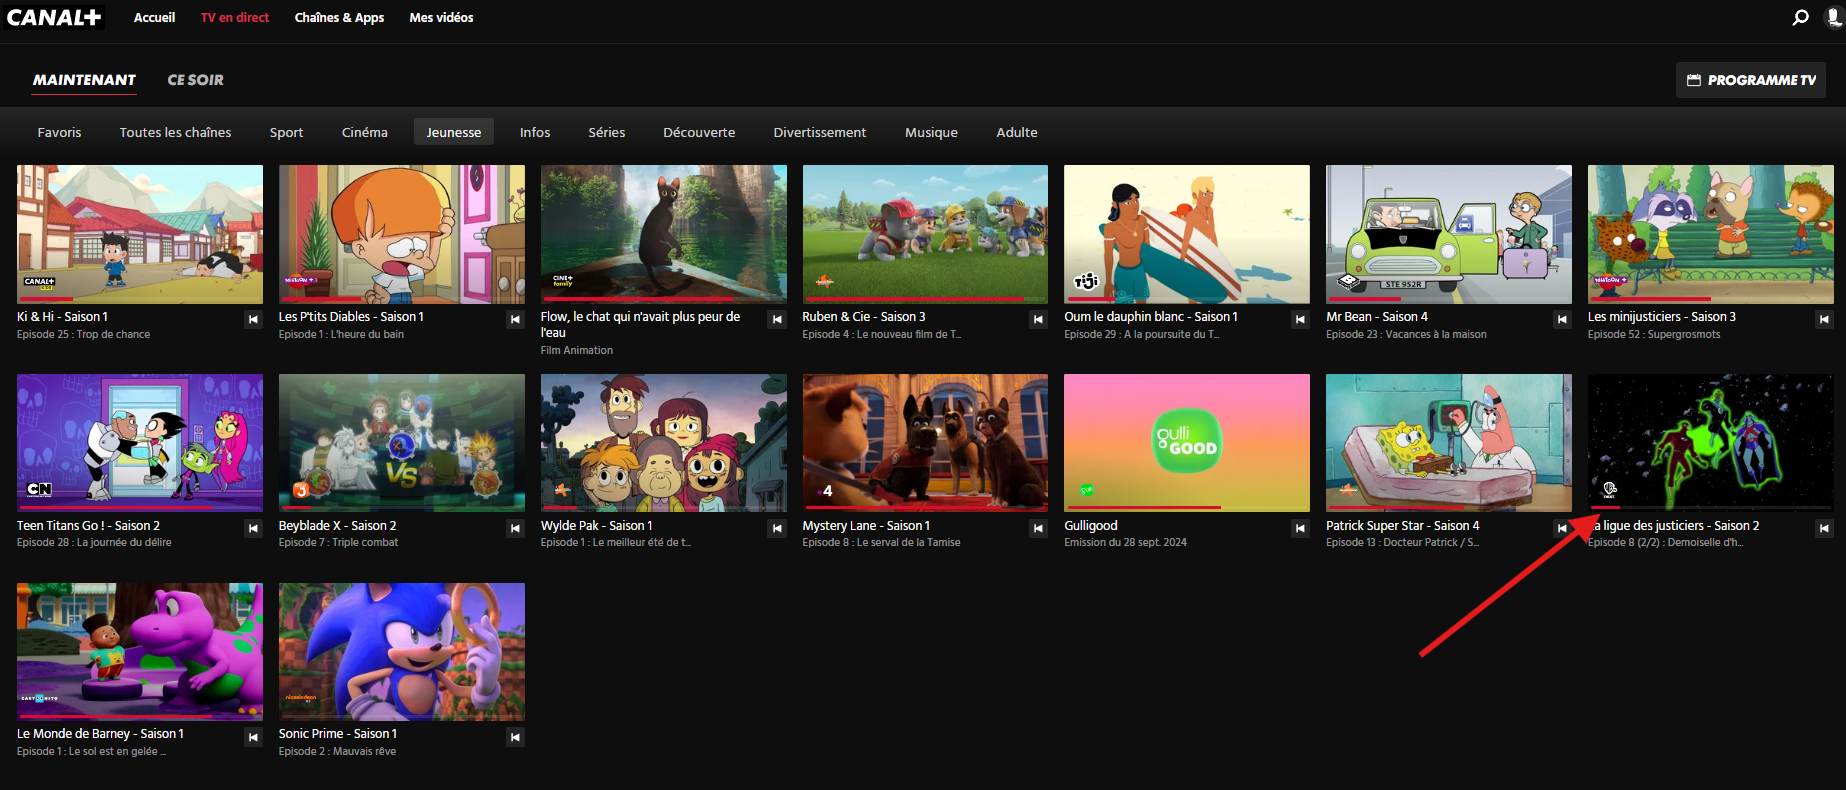The image size is (1846, 790).
Task: Open title link Sonic Prime - Saison 1
Action: click(x=338, y=734)
